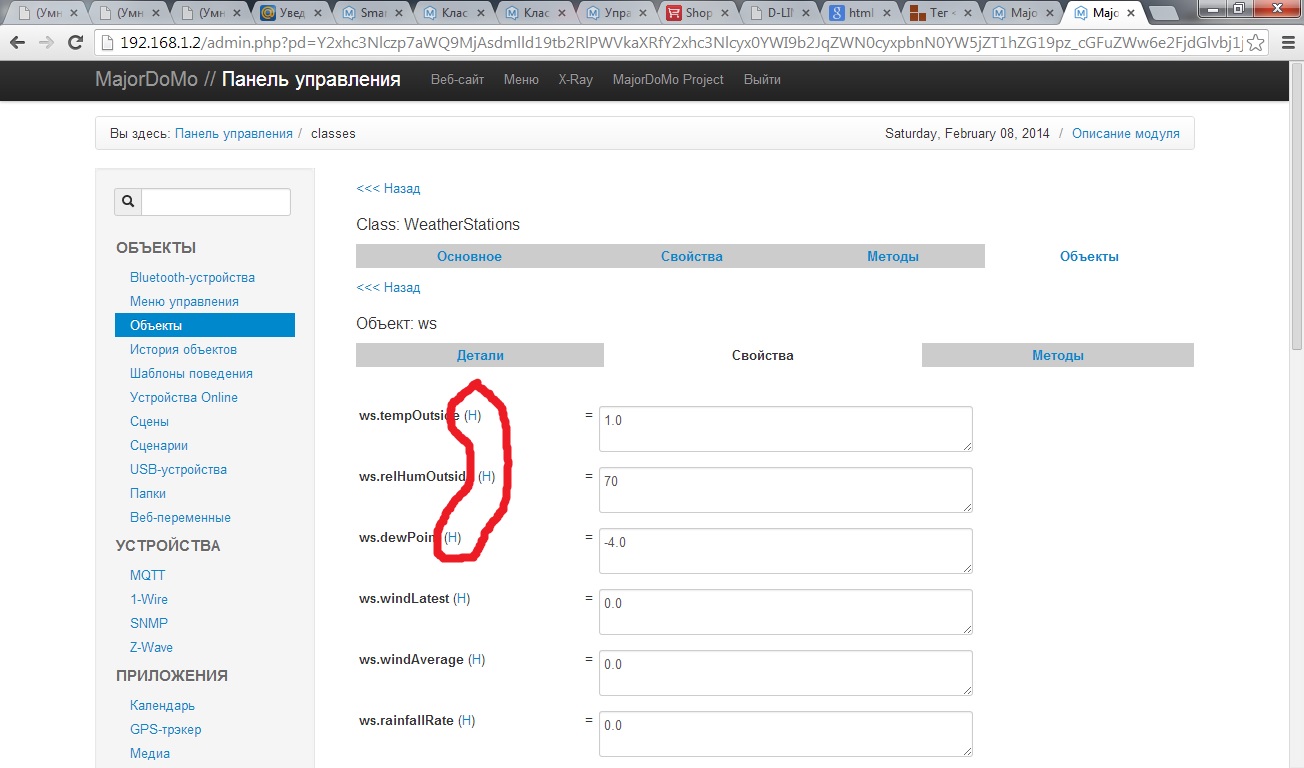Focus the sidebar search field
Screen dimensions: 1304x768
216,202
